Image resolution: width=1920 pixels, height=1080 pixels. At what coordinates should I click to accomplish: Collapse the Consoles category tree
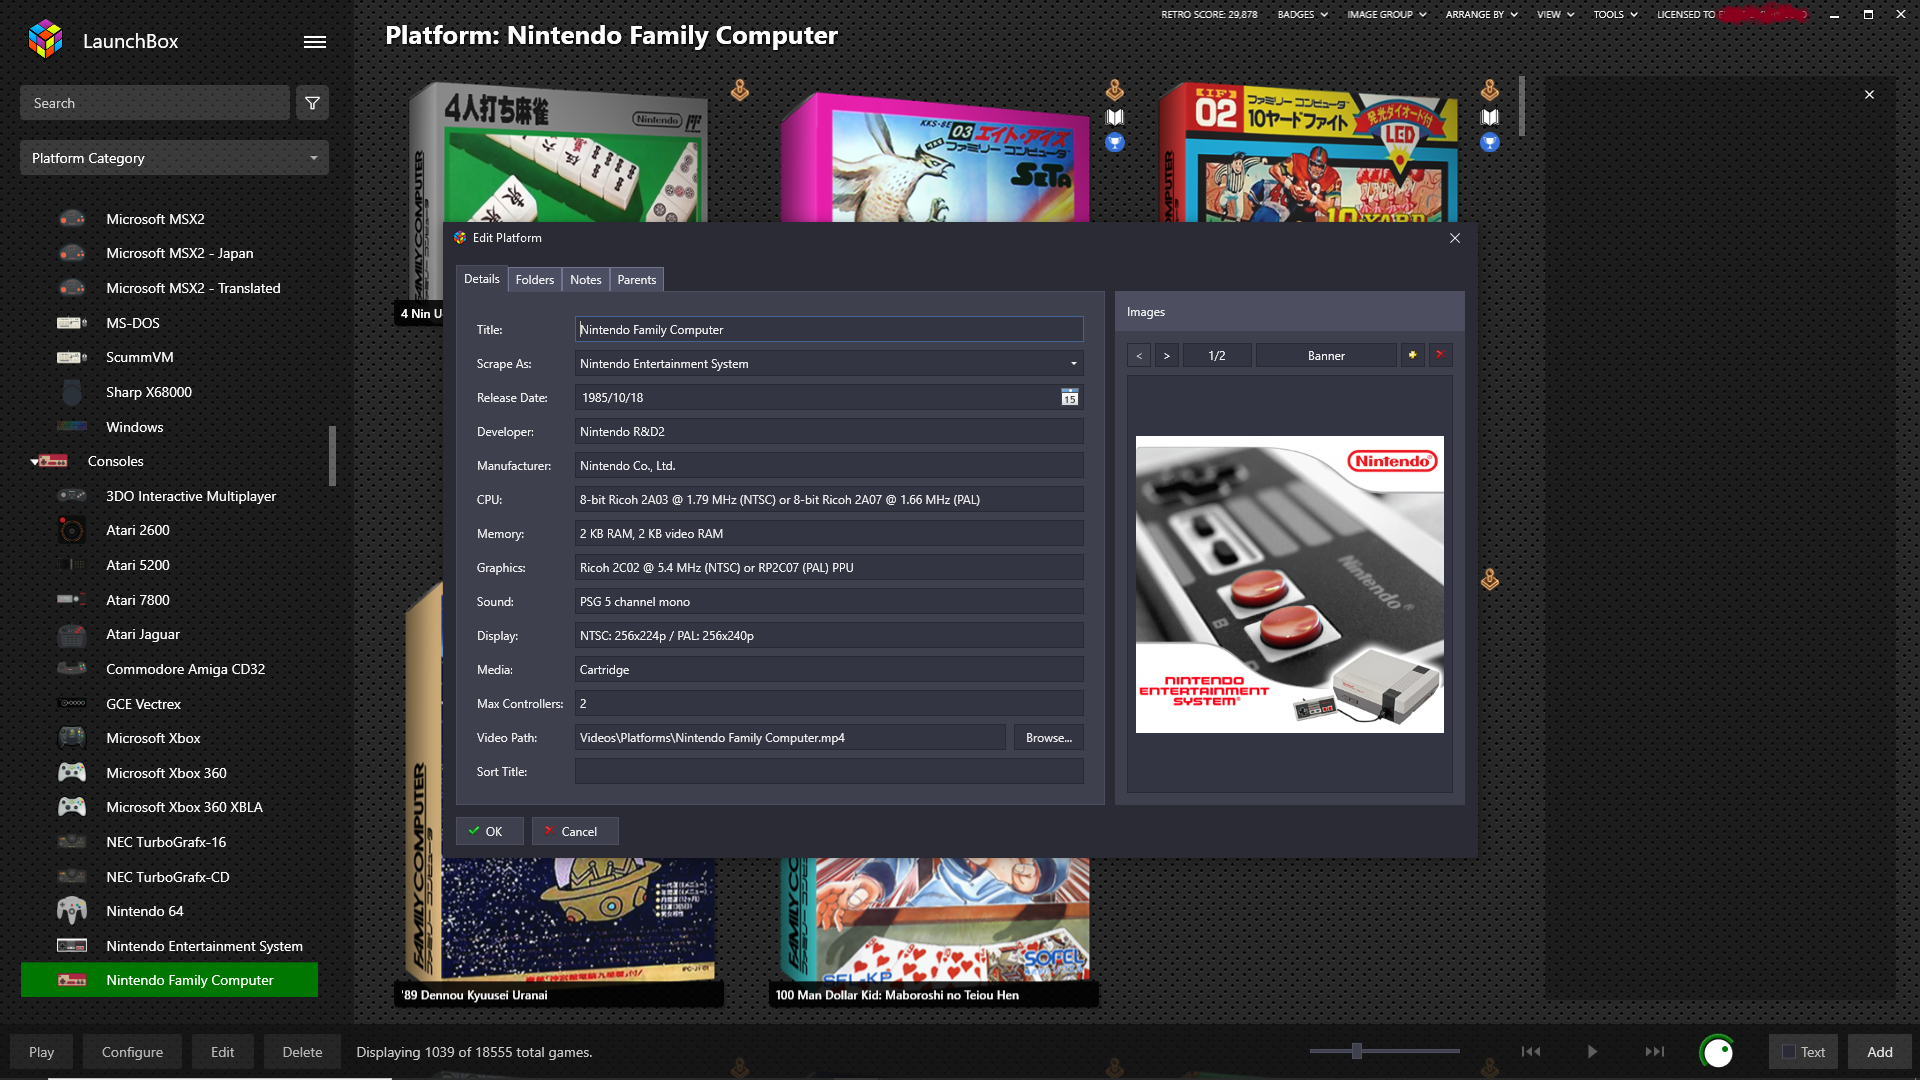(34, 462)
